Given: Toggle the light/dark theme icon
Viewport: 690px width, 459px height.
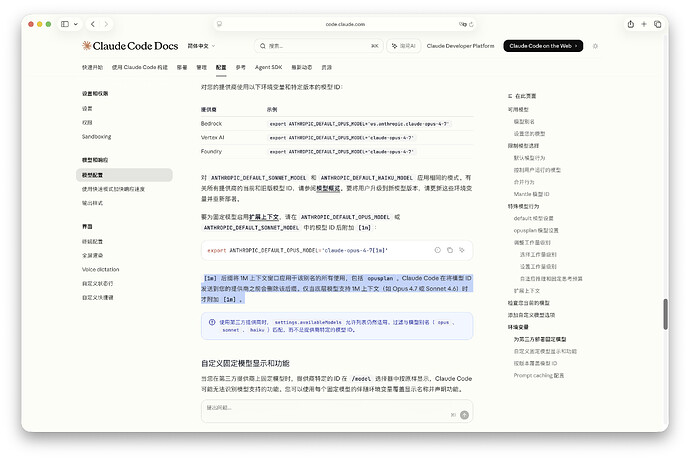Looking at the screenshot, I should [595, 46].
